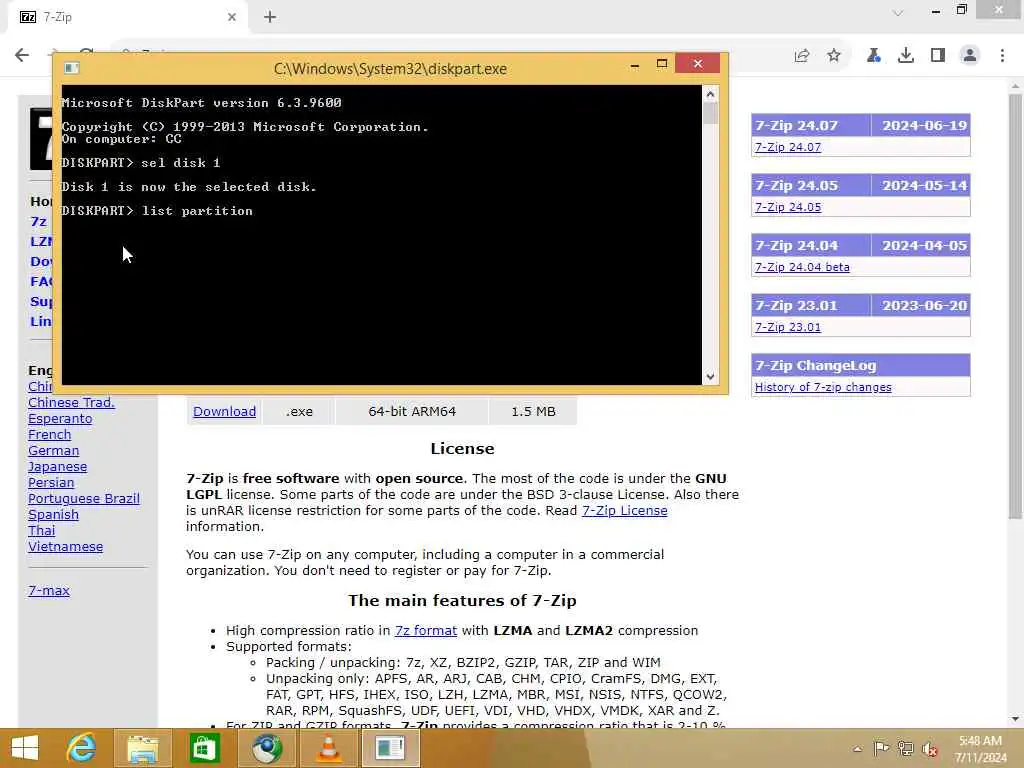Switch language to Portuguese Brazil
The image size is (1024, 768).
click(x=84, y=498)
